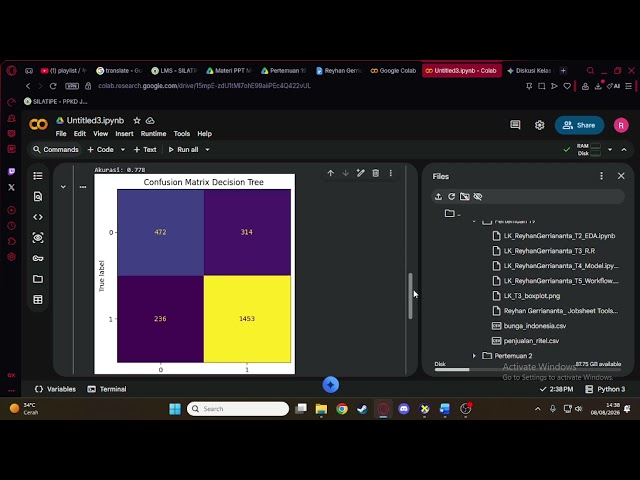Open Colab settings gear

[x=540, y=125]
